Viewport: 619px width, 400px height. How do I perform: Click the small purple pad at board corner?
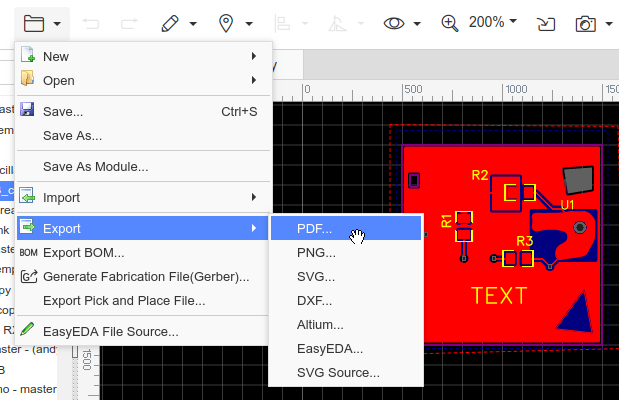(414, 181)
